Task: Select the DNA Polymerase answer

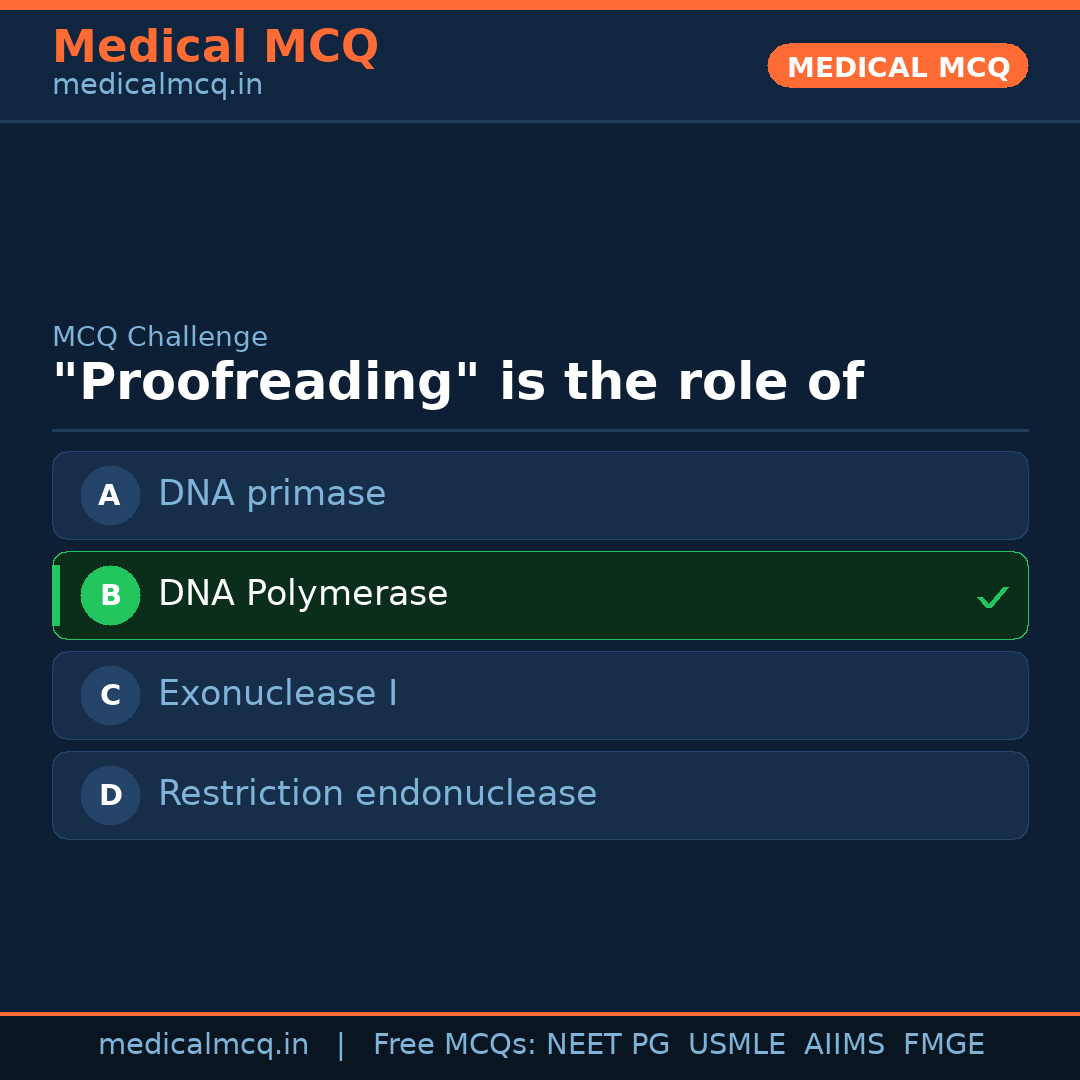Action: (303, 594)
